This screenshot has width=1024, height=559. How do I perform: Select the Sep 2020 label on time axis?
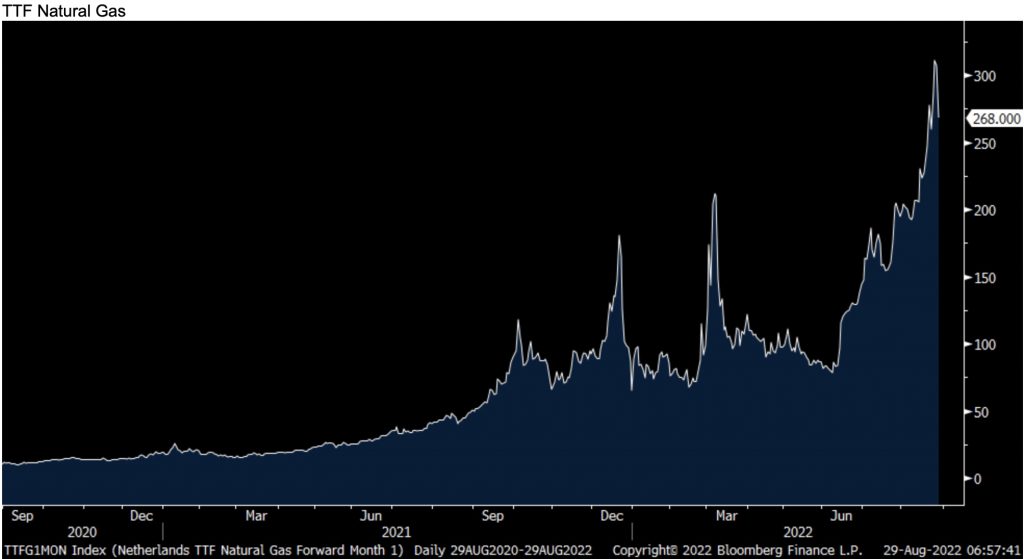coord(22,516)
